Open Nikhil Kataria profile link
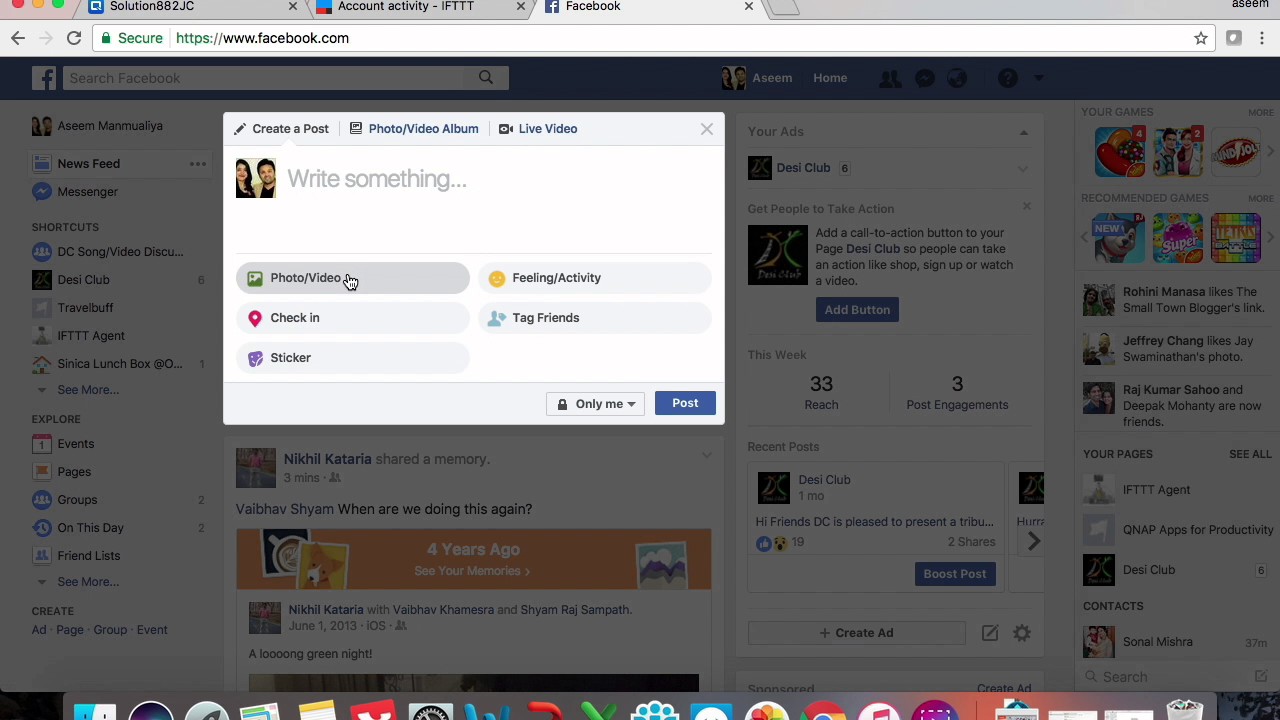Image resolution: width=1280 pixels, height=720 pixels. coord(327,459)
